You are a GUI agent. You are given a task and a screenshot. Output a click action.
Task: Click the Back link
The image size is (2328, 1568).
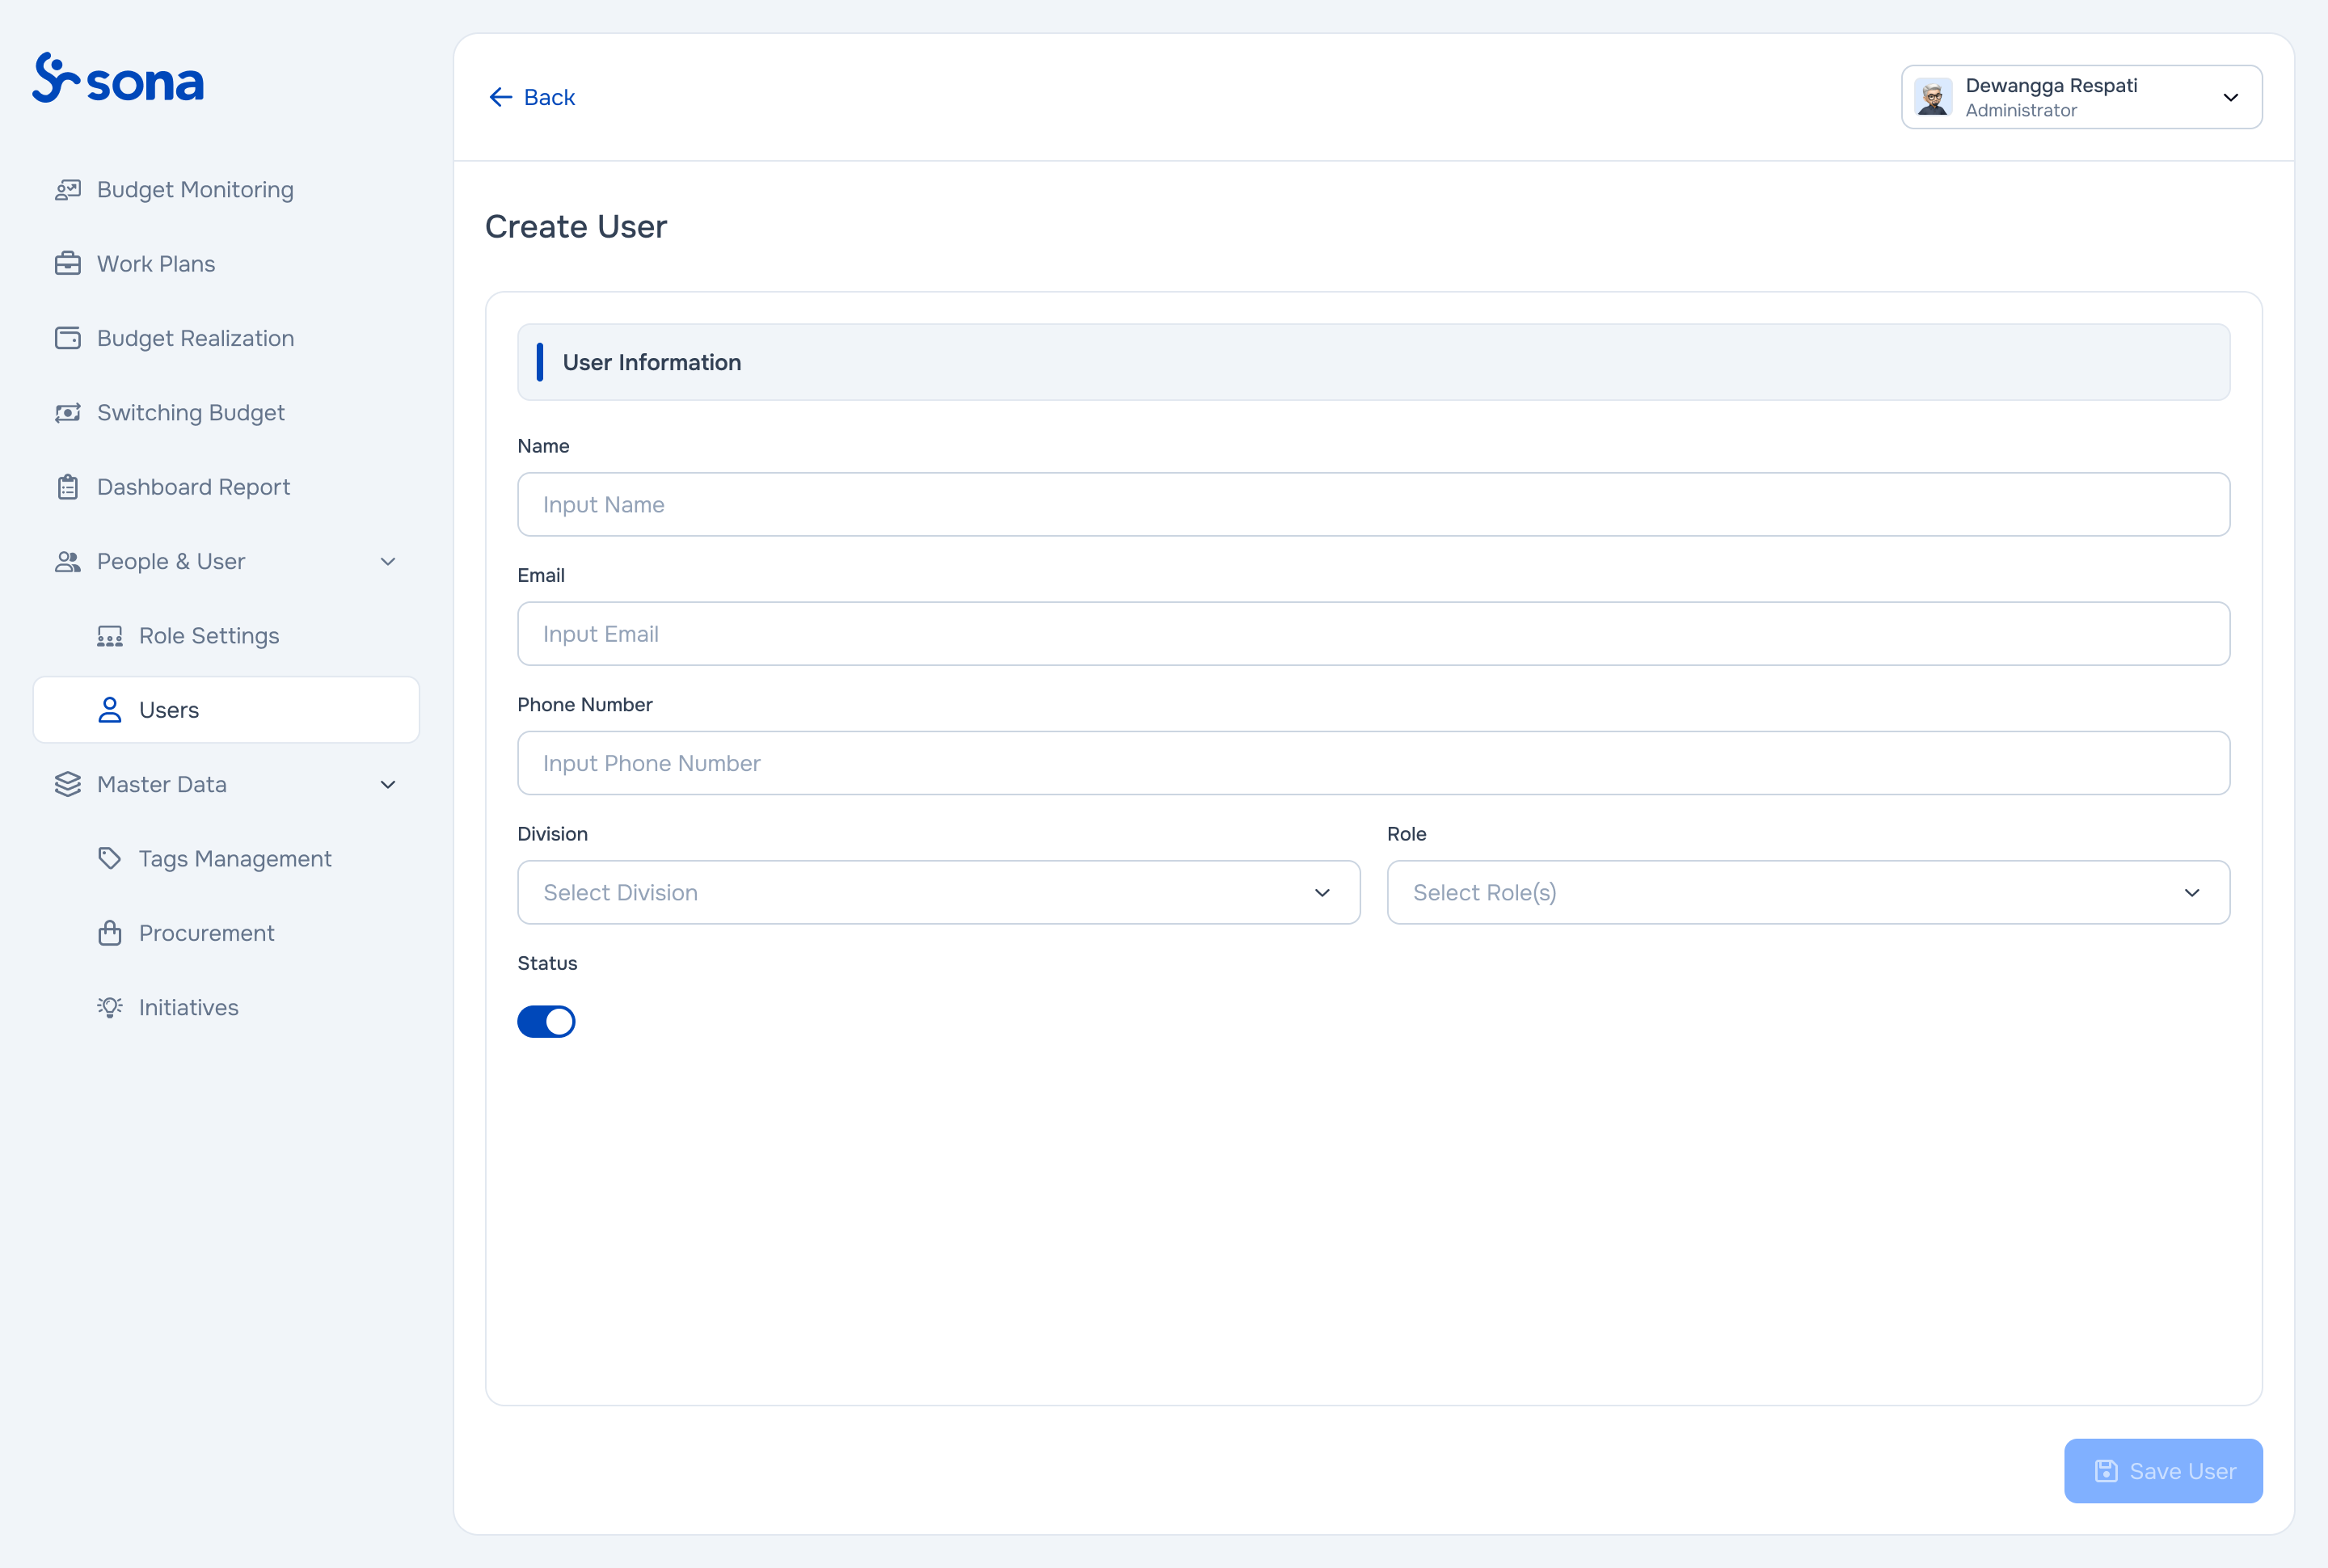point(532,97)
